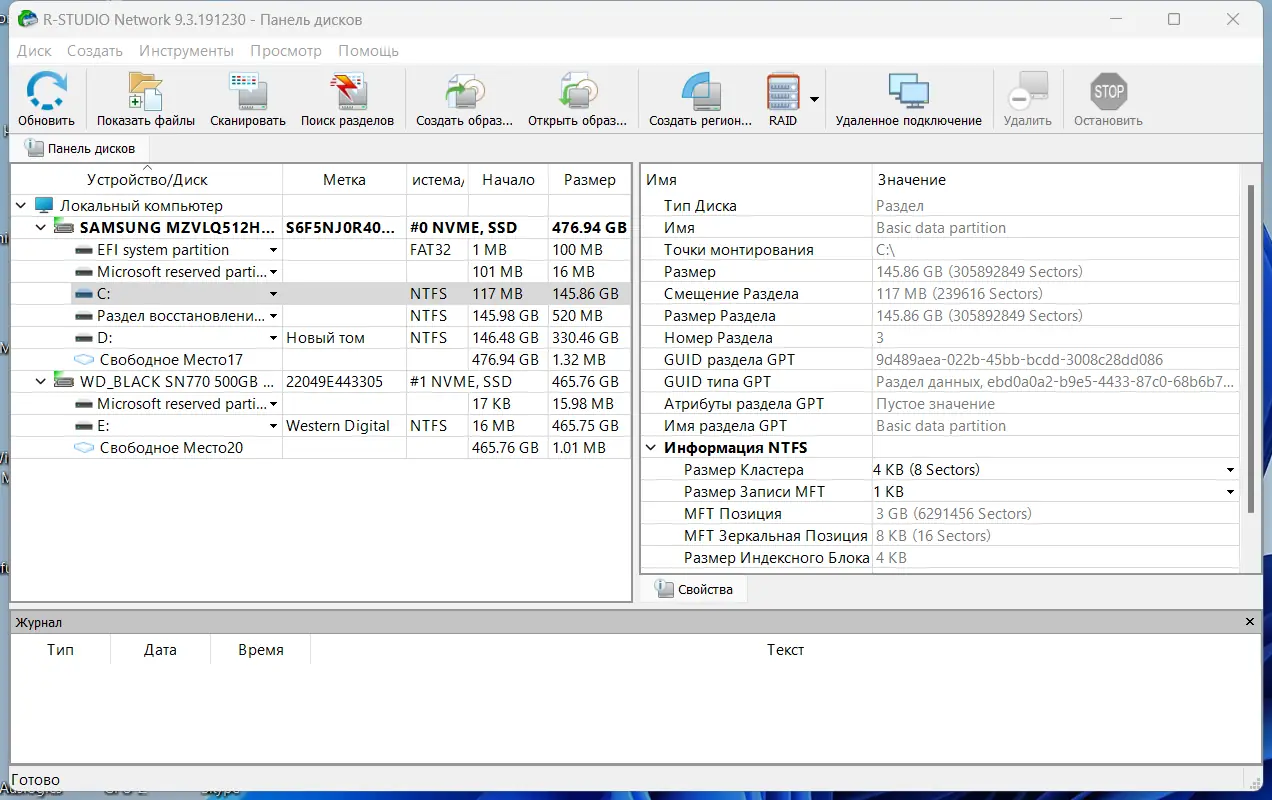
Task: Open the Инструменты menu
Action: coord(186,50)
